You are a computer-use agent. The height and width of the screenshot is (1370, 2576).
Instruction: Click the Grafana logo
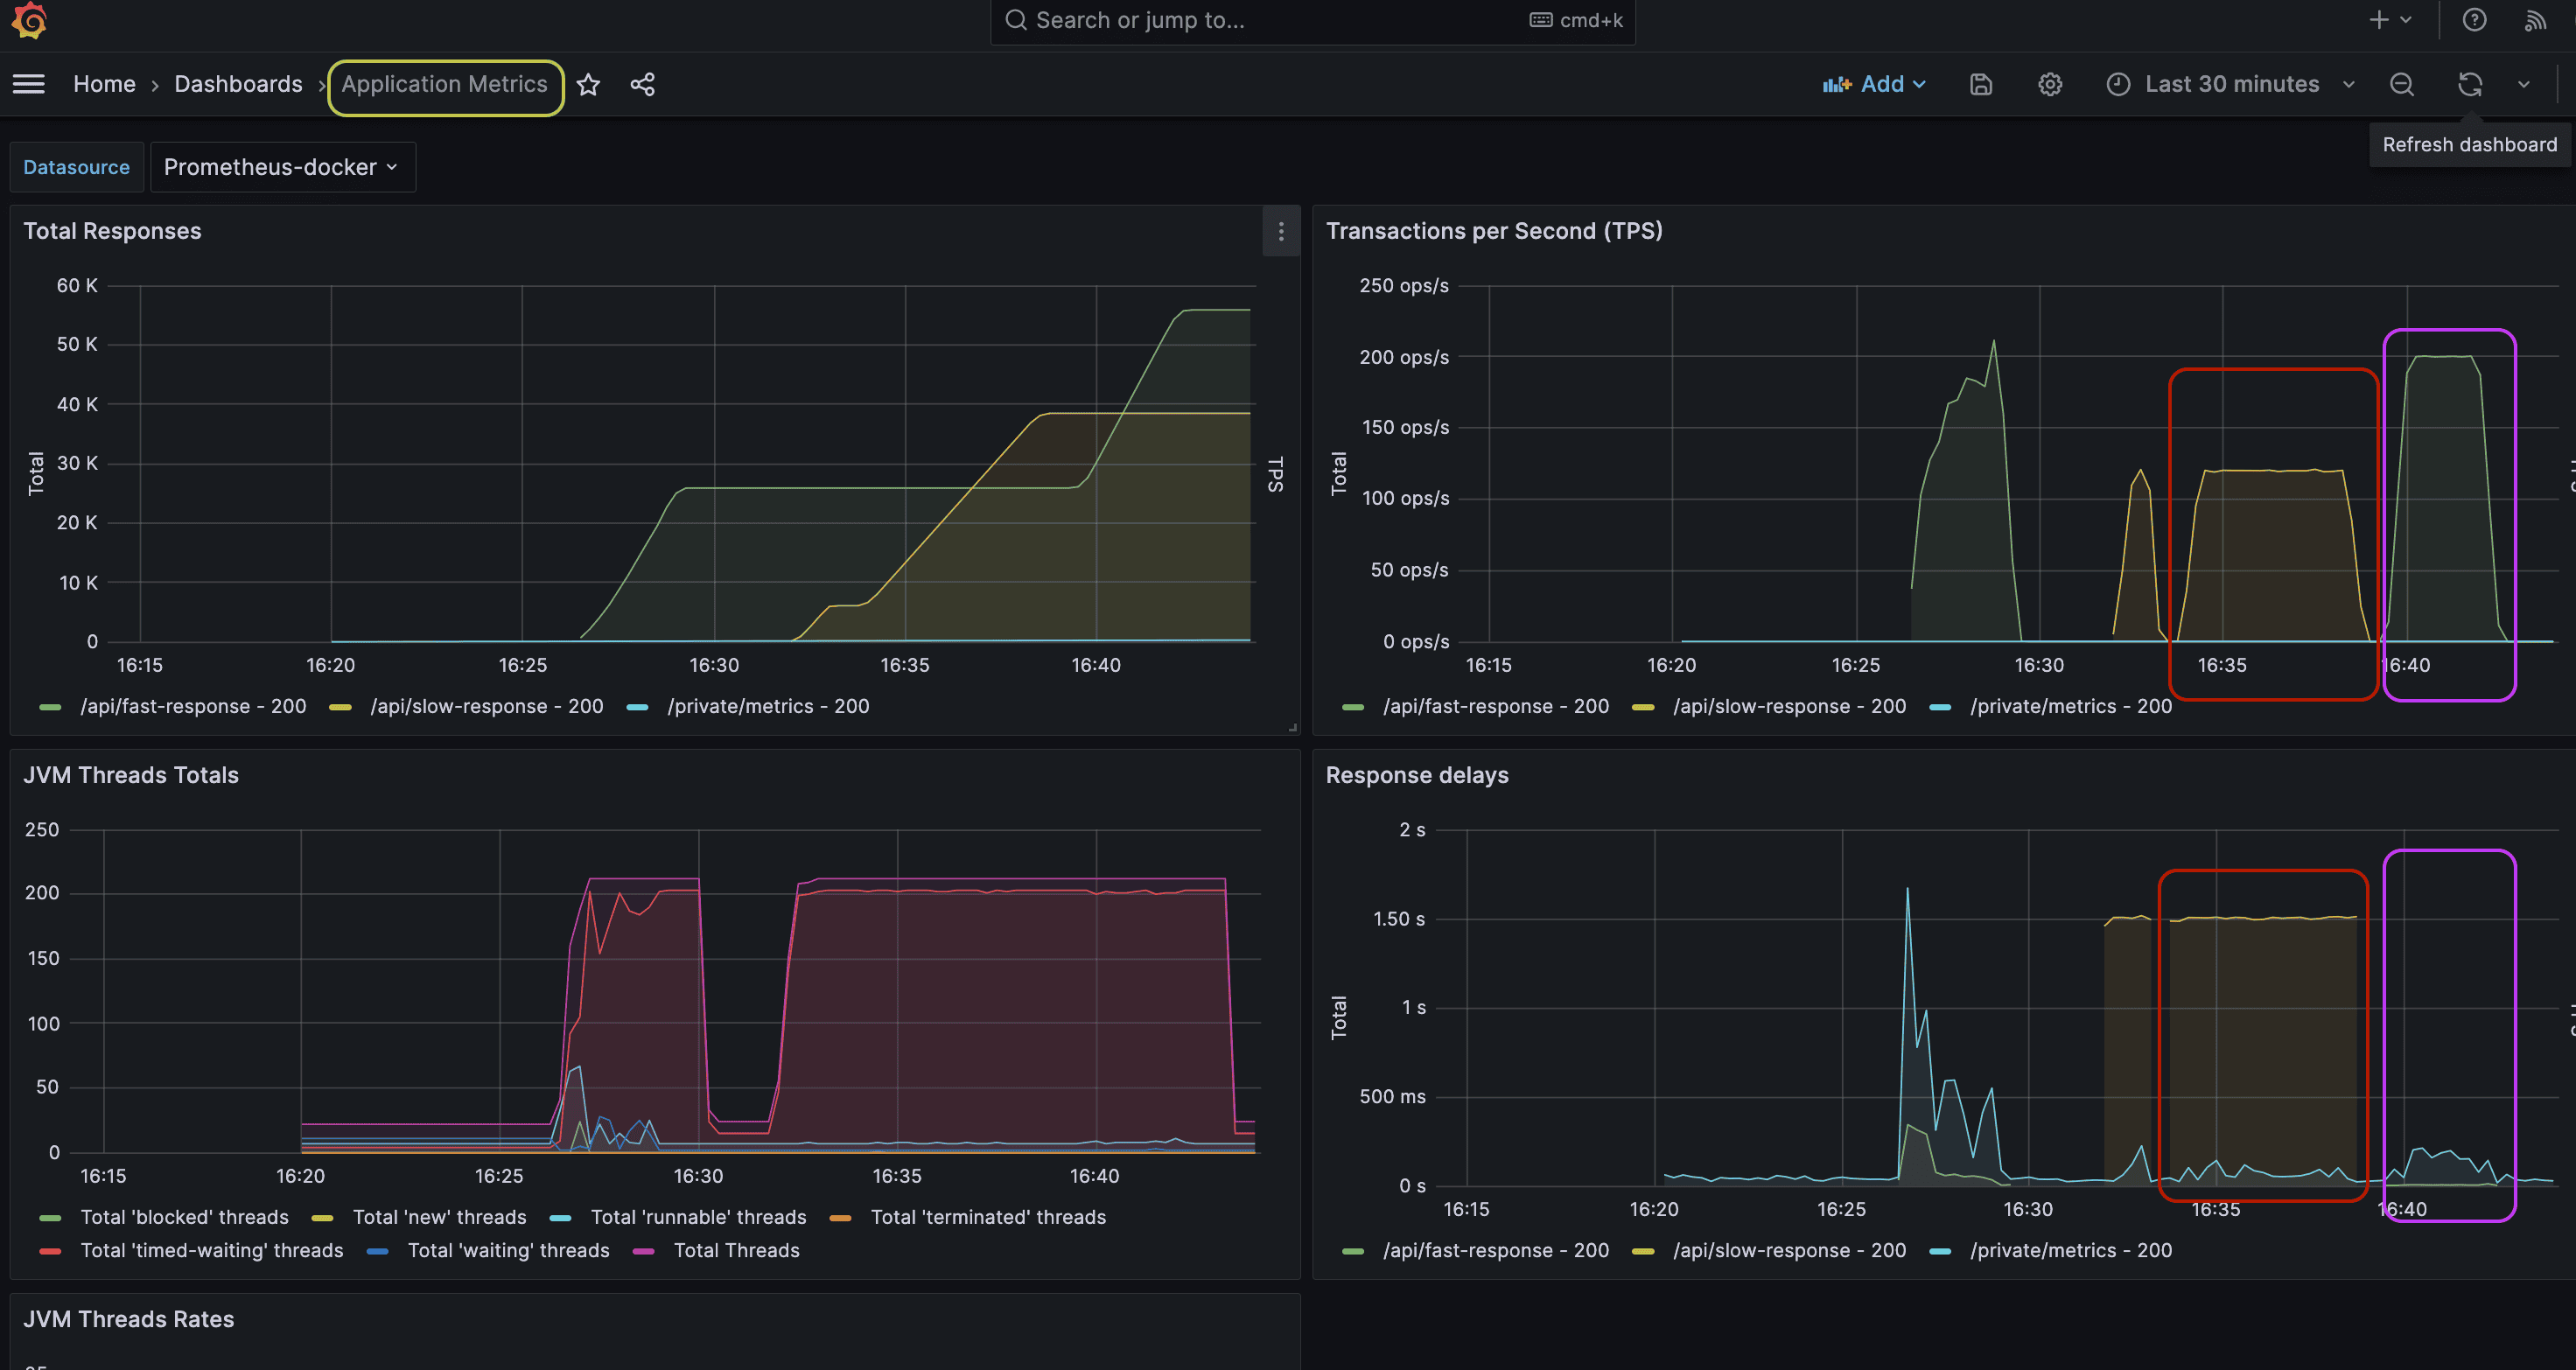click(x=29, y=21)
